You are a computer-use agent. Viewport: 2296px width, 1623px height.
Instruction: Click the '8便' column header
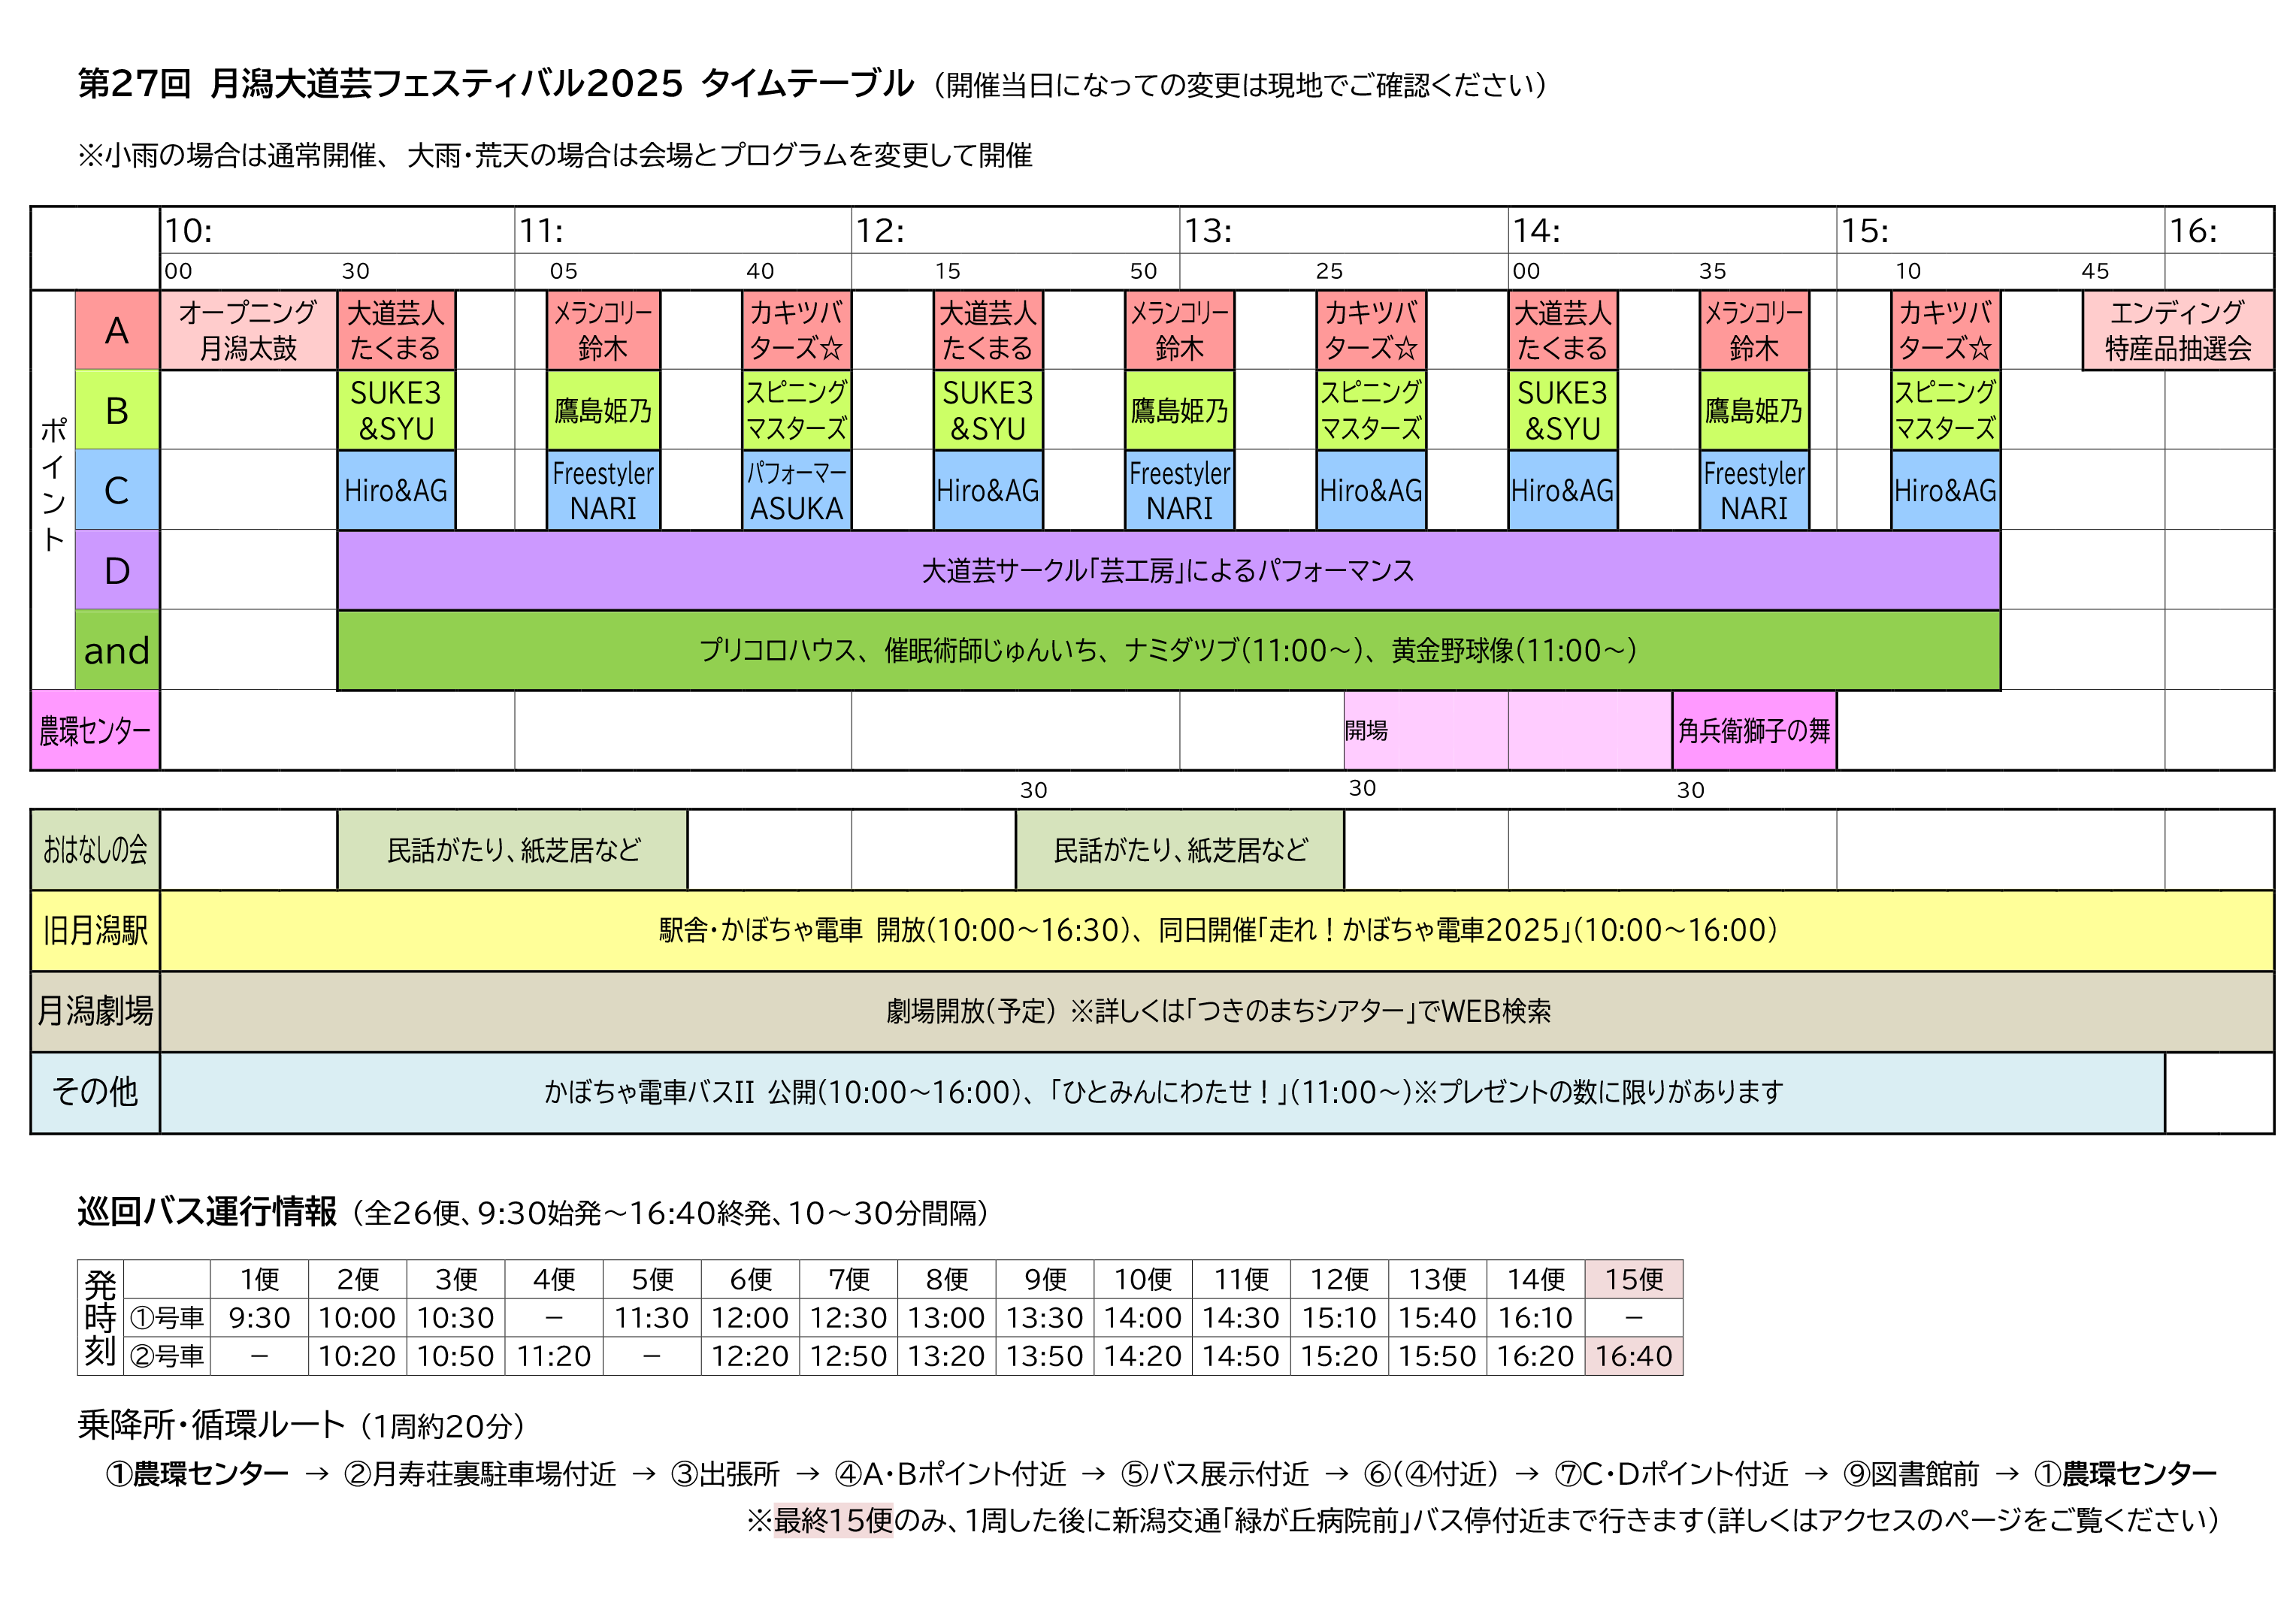tap(947, 1280)
